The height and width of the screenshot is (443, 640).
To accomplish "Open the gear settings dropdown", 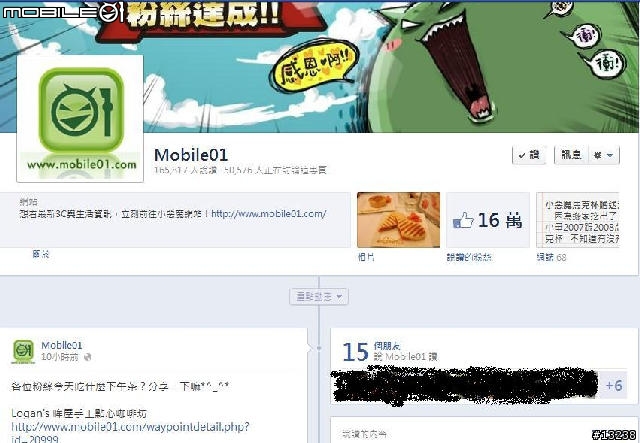I will pos(604,155).
